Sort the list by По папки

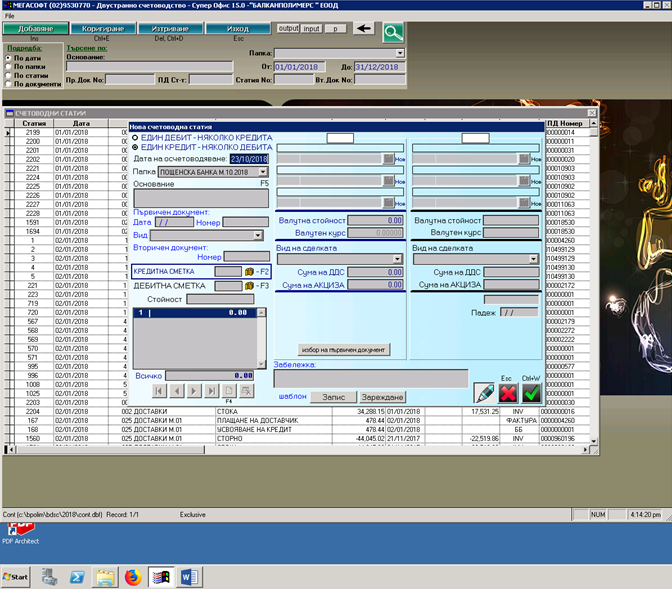[9, 66]
